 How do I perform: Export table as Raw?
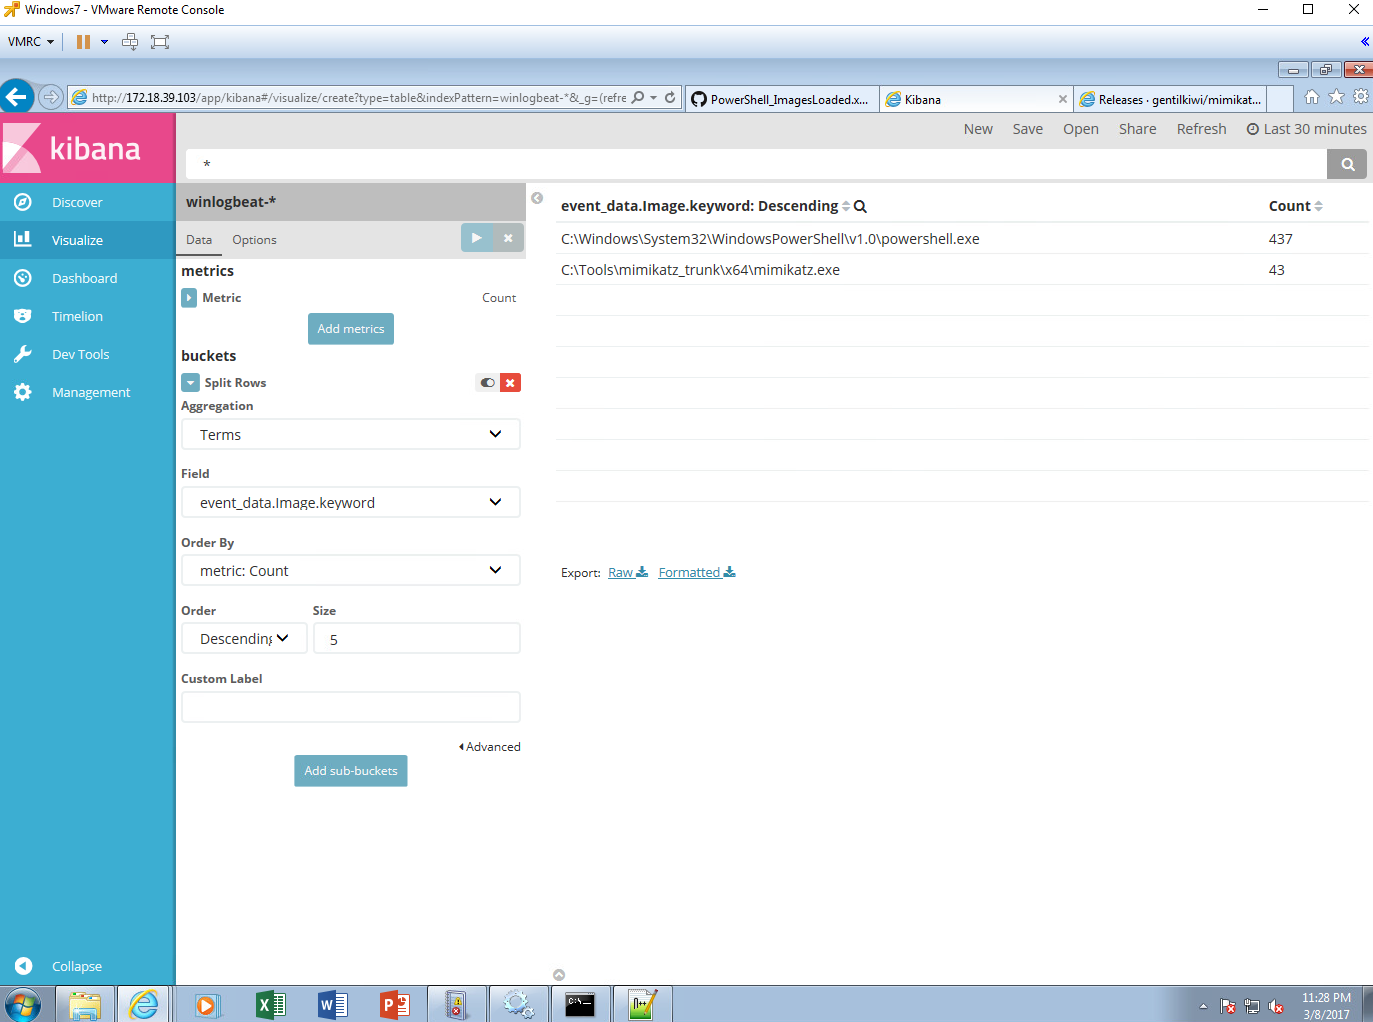628,573
